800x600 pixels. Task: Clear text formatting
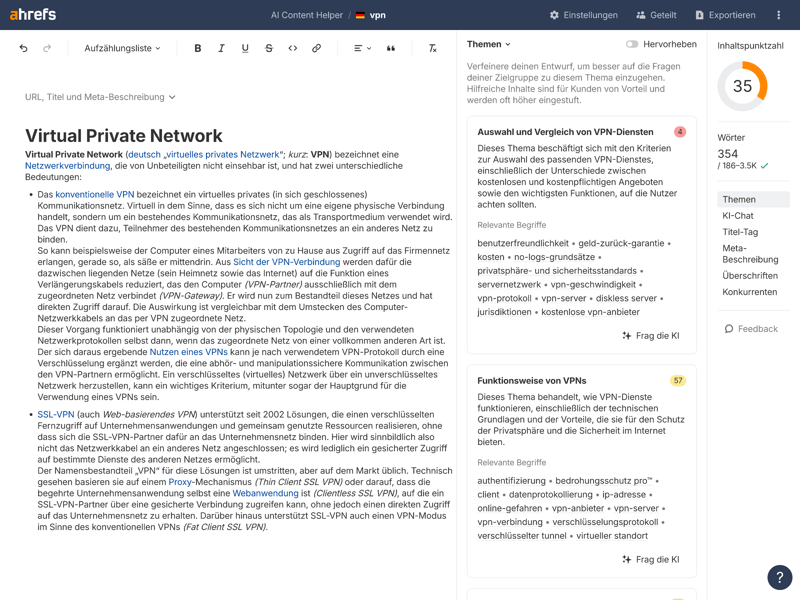432,48
